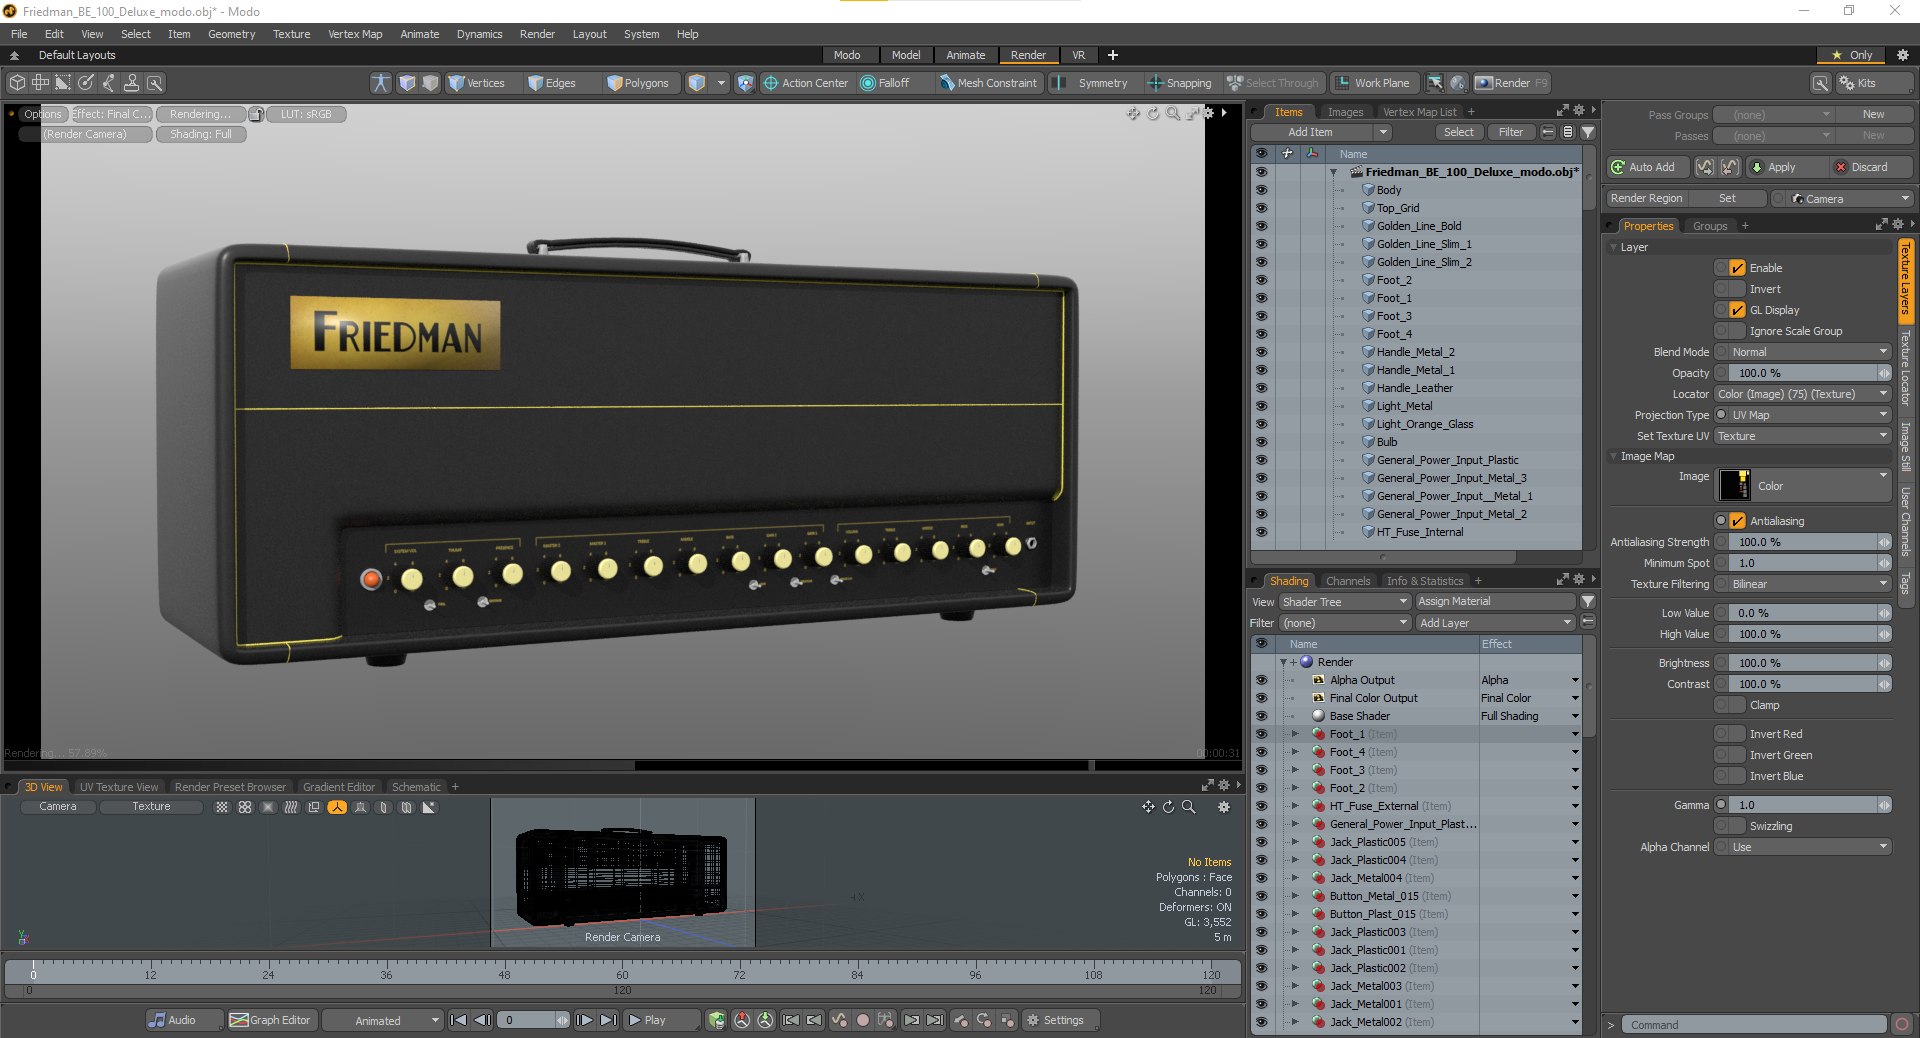This screenshot has width=1920, height=1038.
Task: Step forward one frame
Action: (x=584, y=1020)
